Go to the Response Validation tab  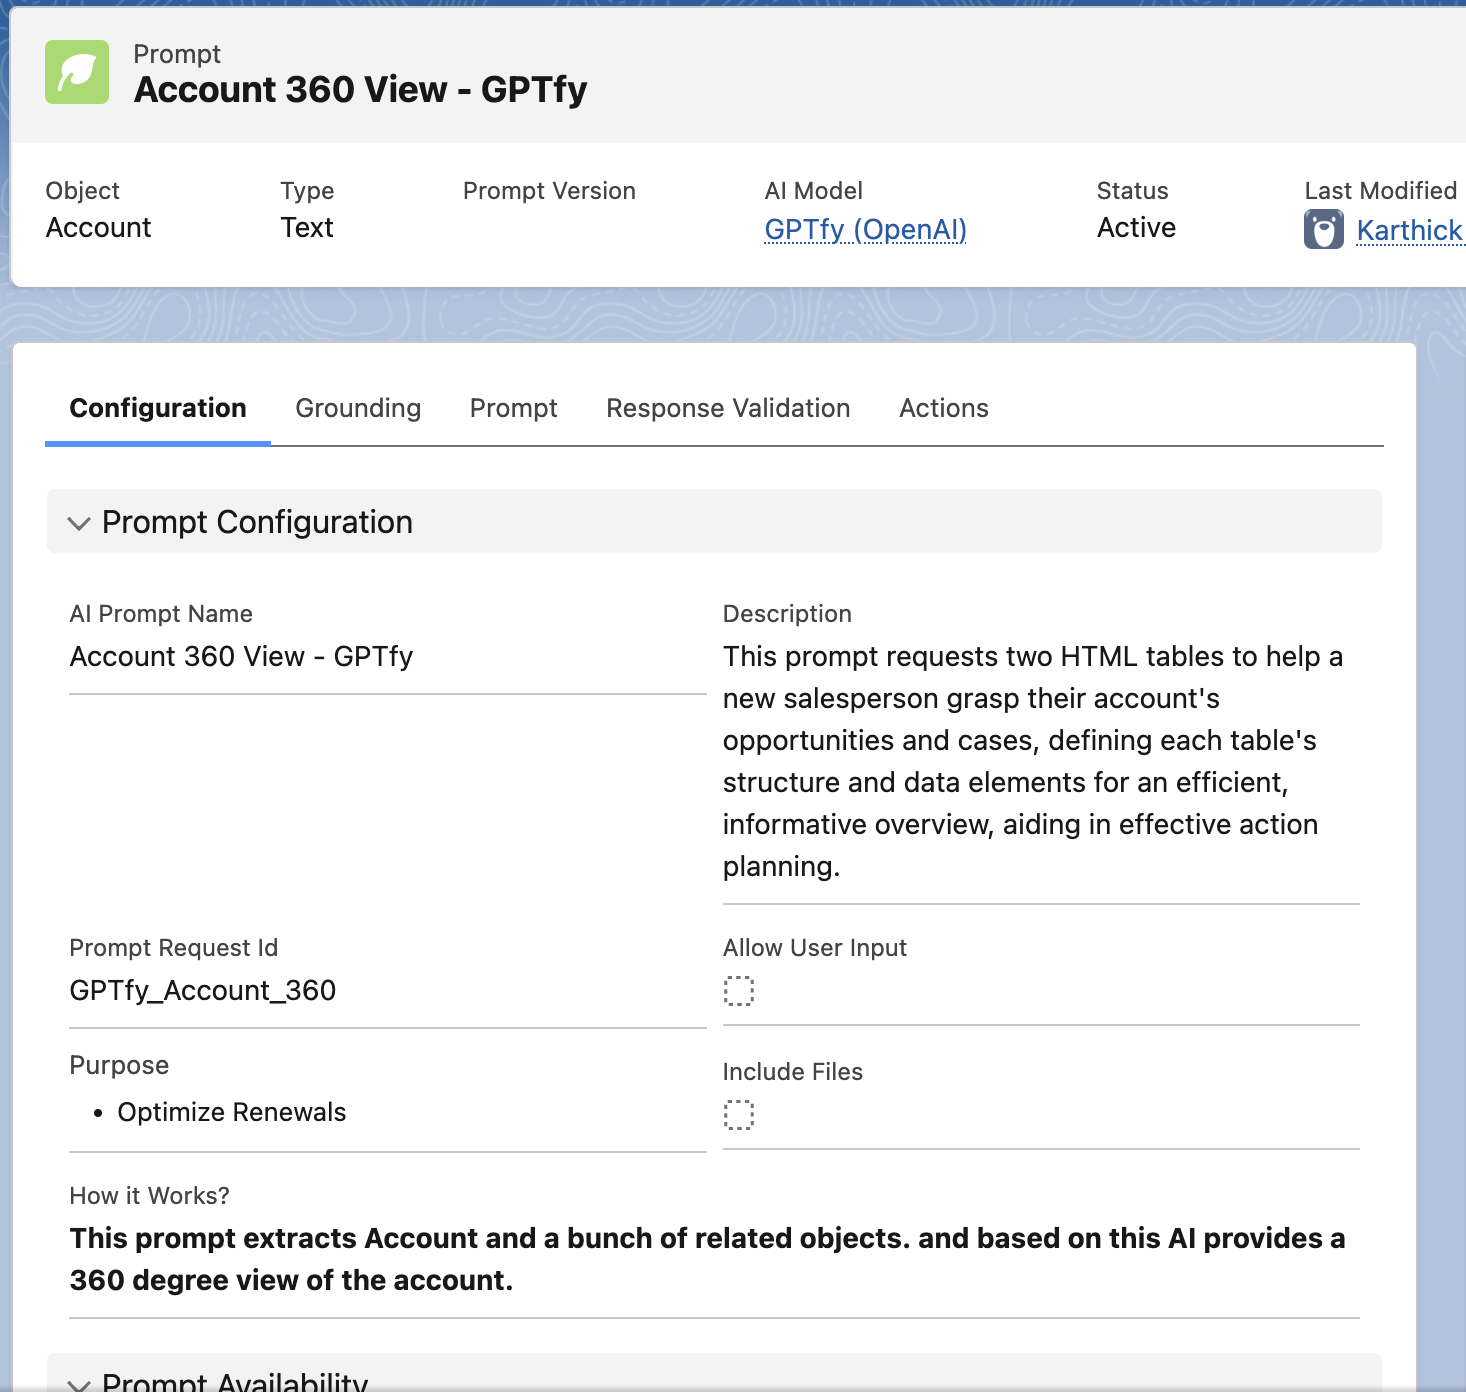[x=728, y=408]
